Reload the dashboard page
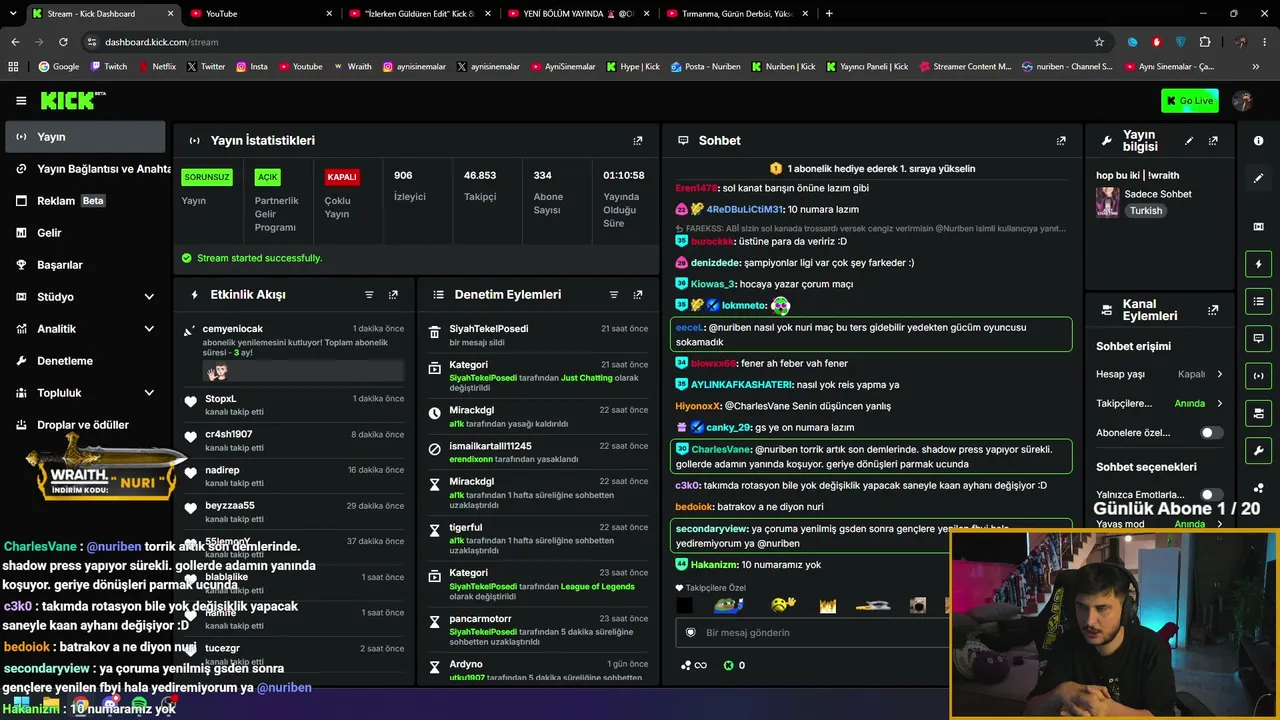Screen dimensions: 1280x720 click(63, 42)
